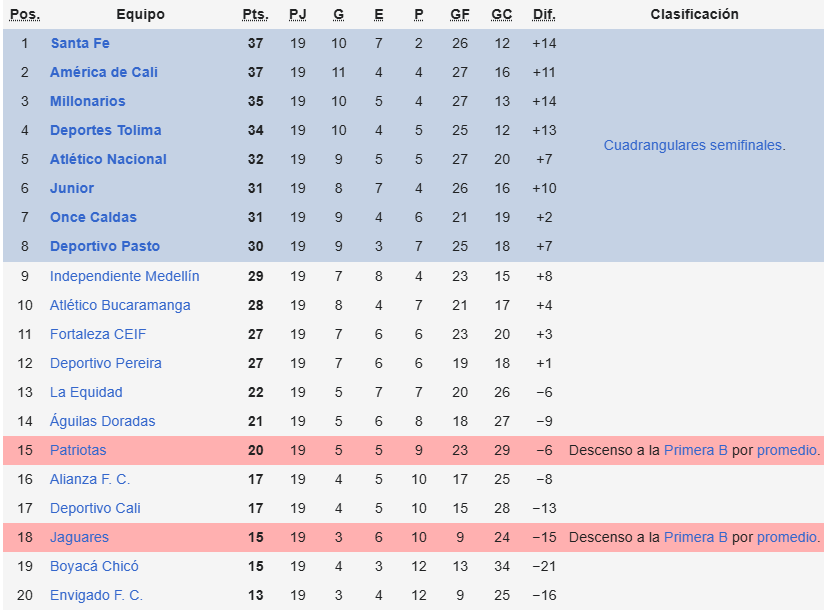Open the Cuadrangulares semifinales link

click(695, 146)
